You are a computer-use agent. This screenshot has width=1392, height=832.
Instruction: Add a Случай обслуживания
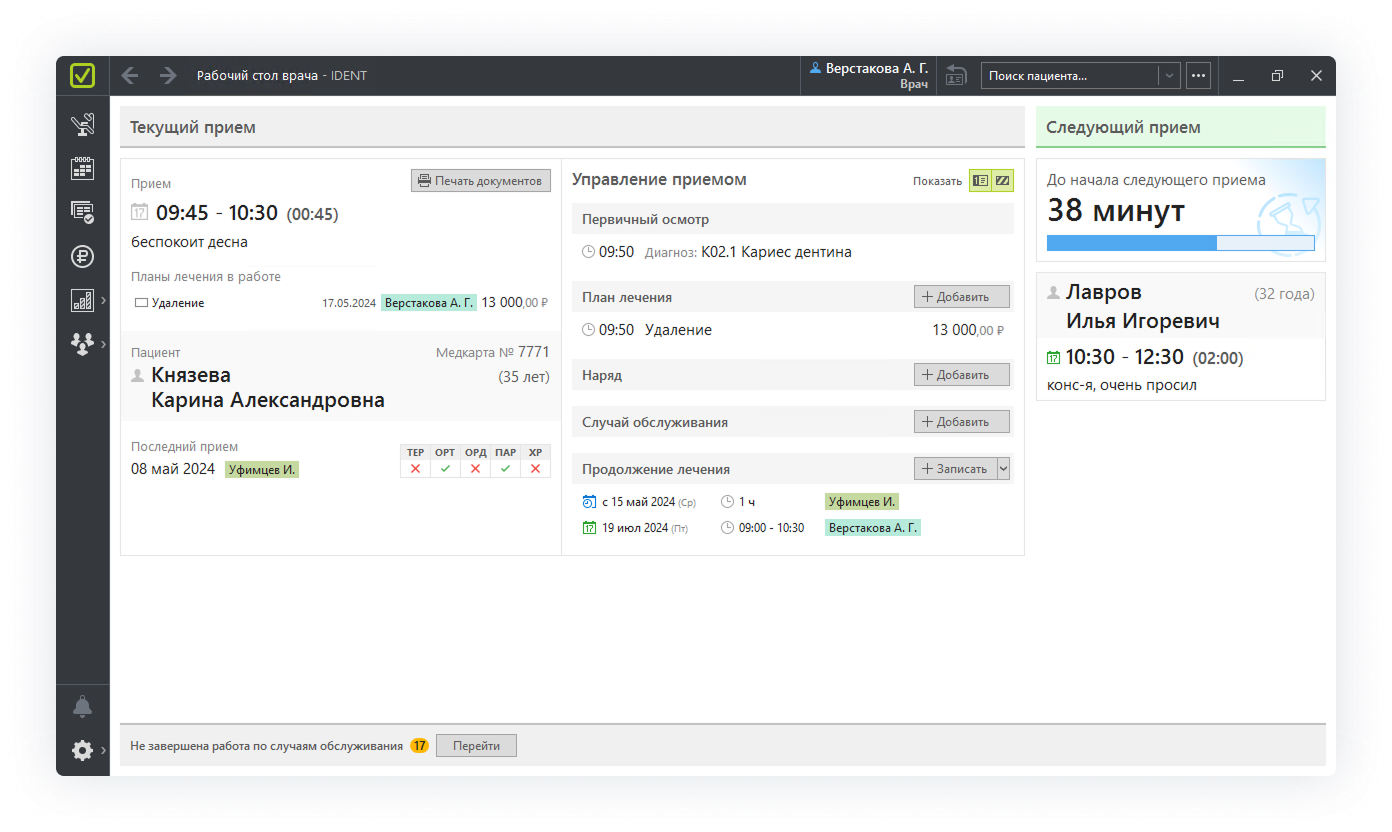tap(962, 422)
